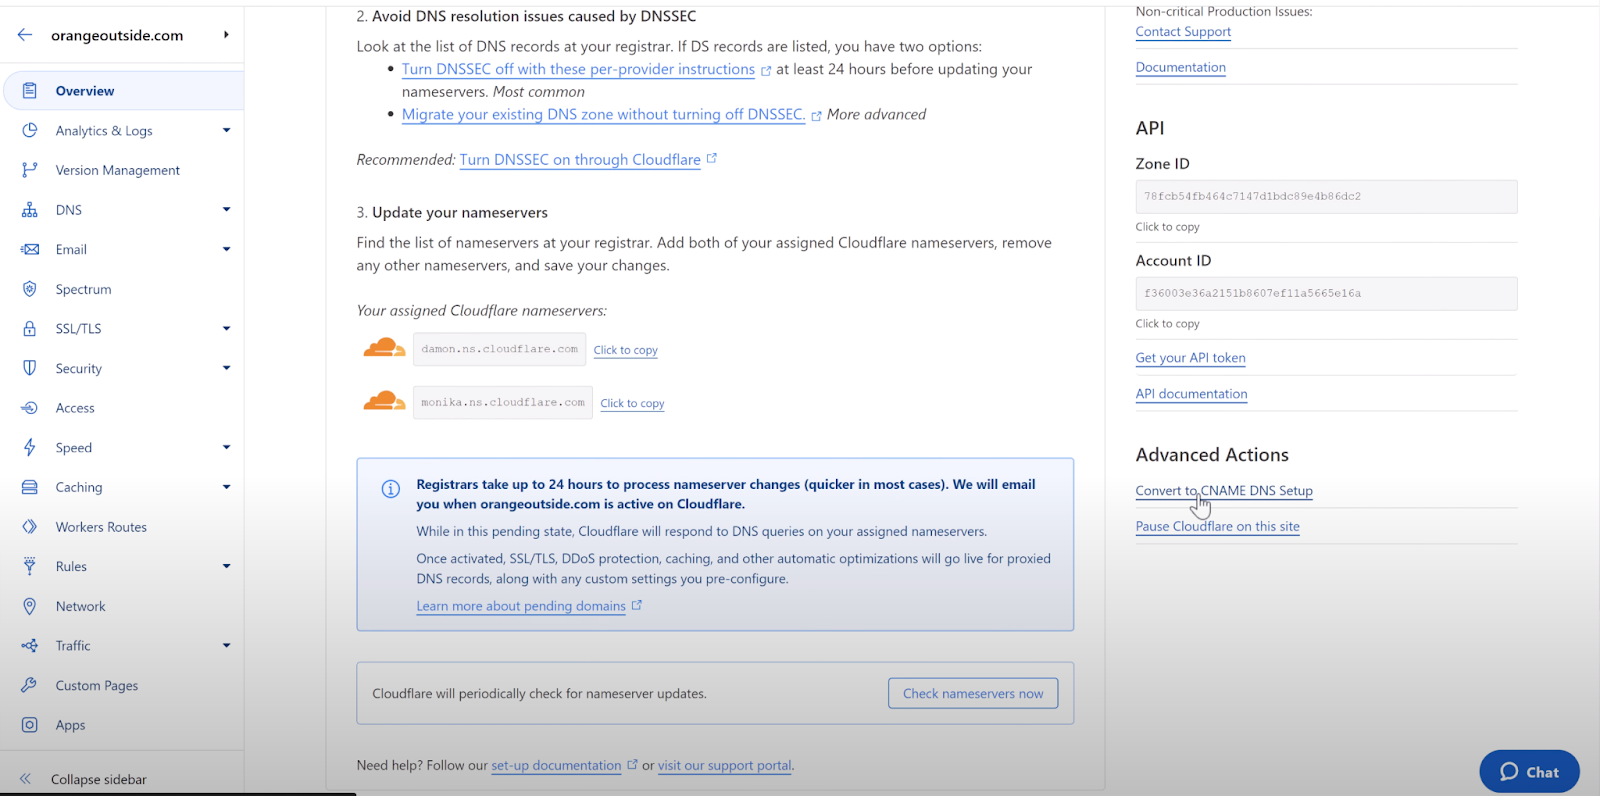The height and width of the screenshot is (796, 1600).
Task: Open the Chat support button
Action: pos(1529,771)
